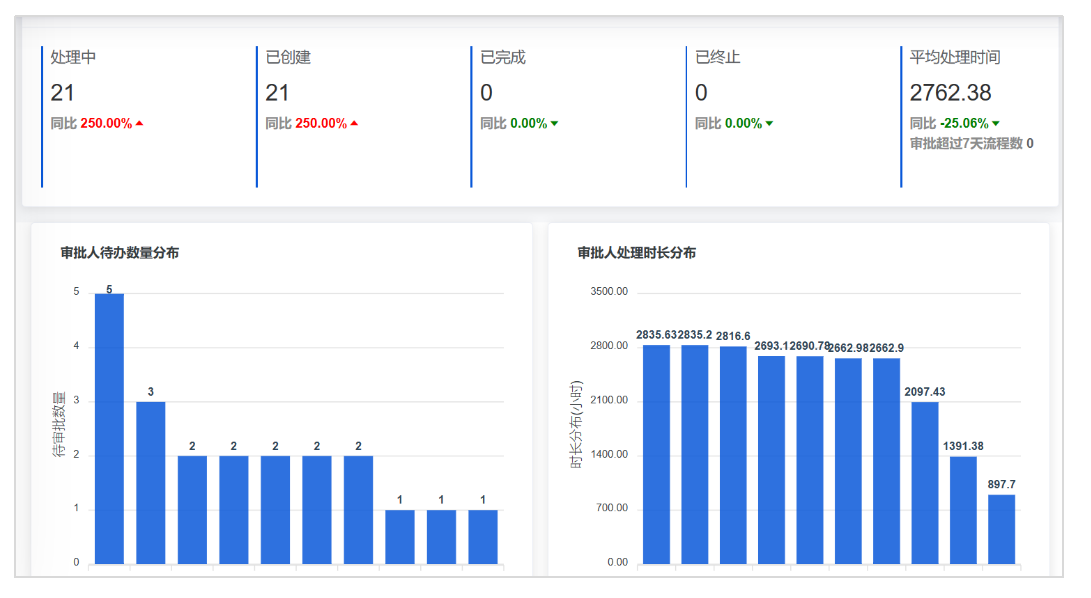Click the 2097.43 data label
Viewport: 1091px width, 598px height.
point(925,392)
